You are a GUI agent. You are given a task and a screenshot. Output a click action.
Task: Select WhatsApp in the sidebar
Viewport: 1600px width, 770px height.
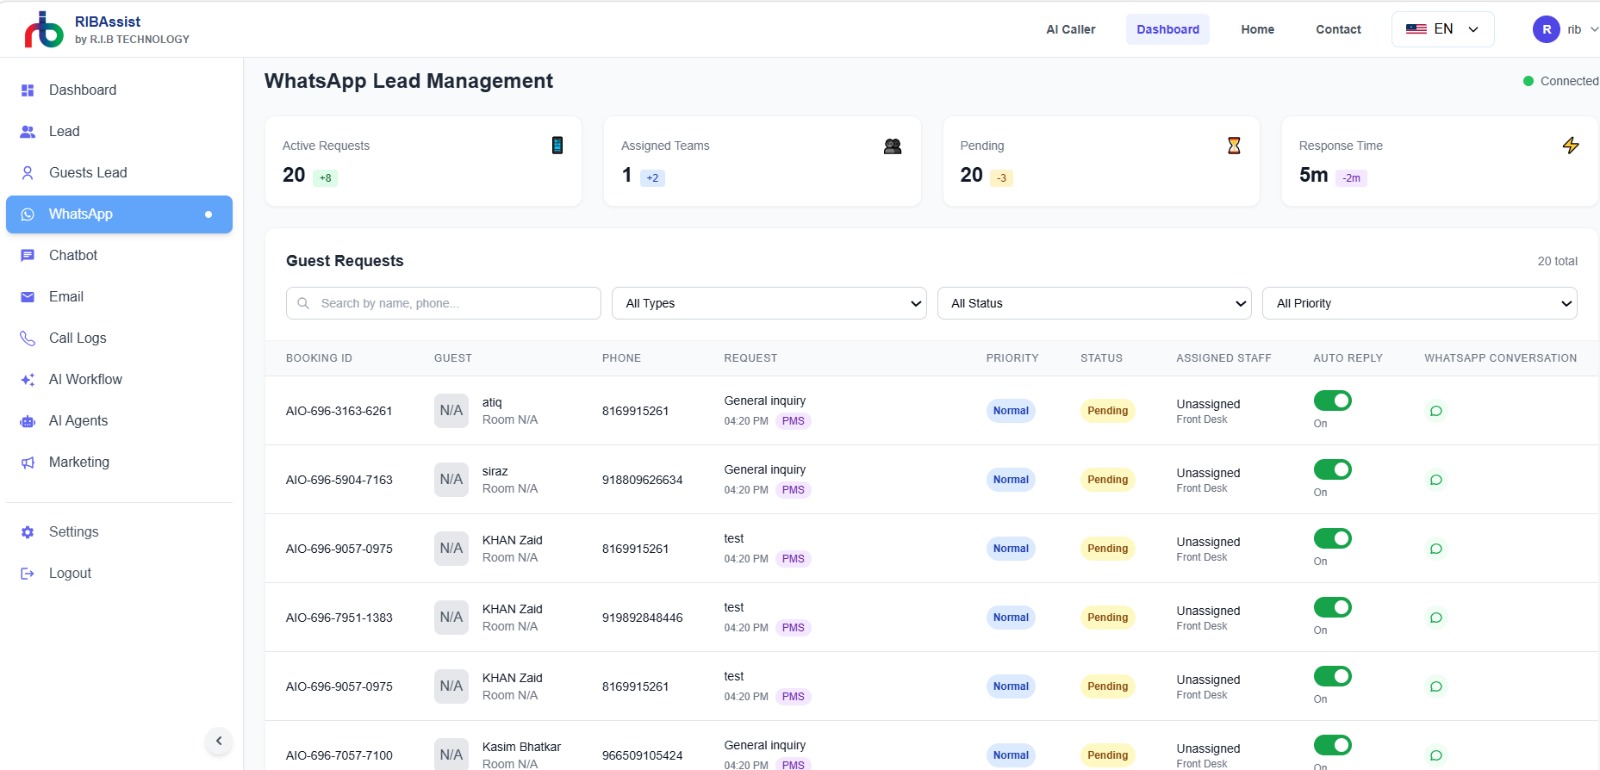click(119, 214)
